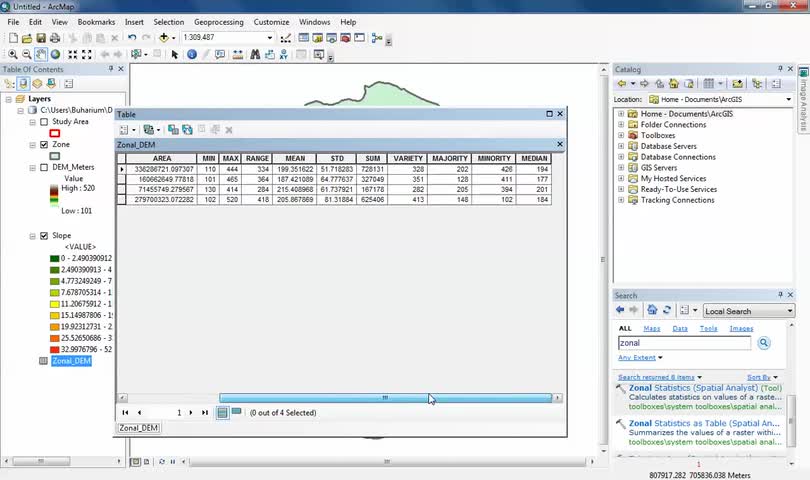Screen dimensions: 810x480
Task: Click the Fixed Zoom In icon
Action: point(73,54)
